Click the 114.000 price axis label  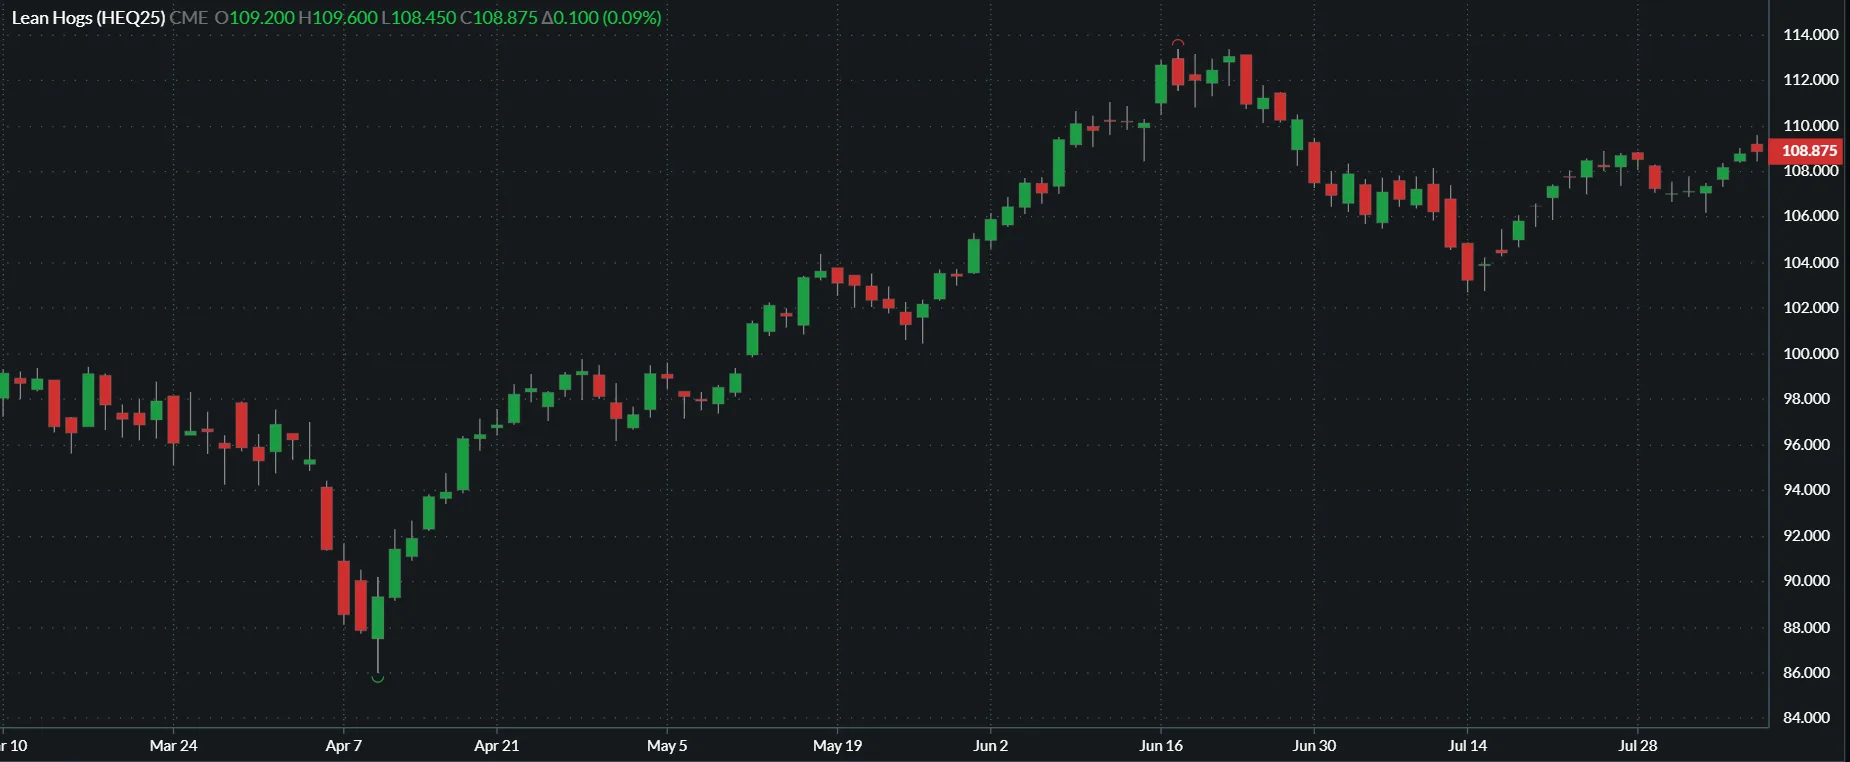coord(1810,34)
